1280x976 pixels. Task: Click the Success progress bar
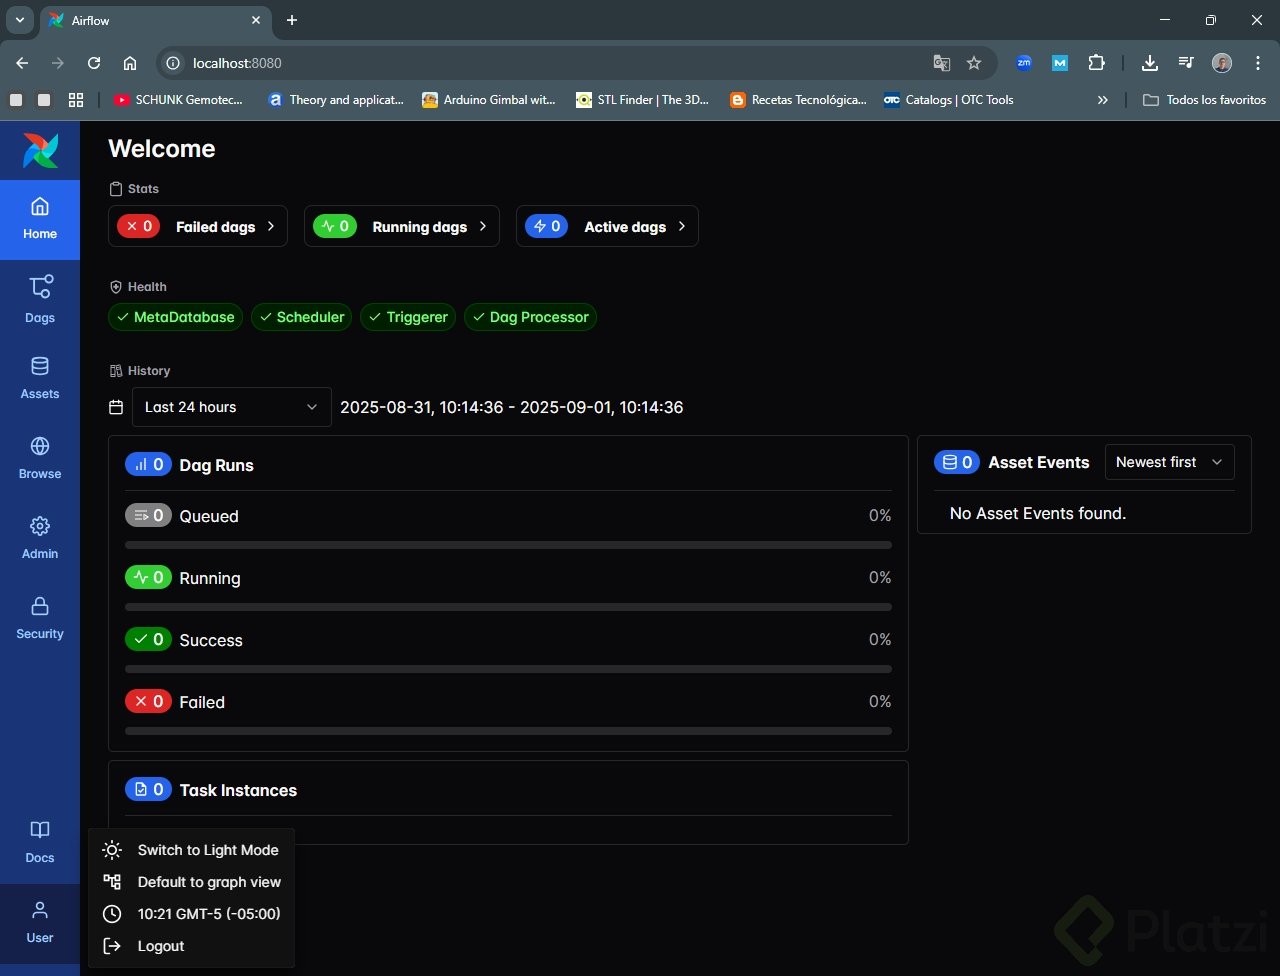tap(508, 669)
